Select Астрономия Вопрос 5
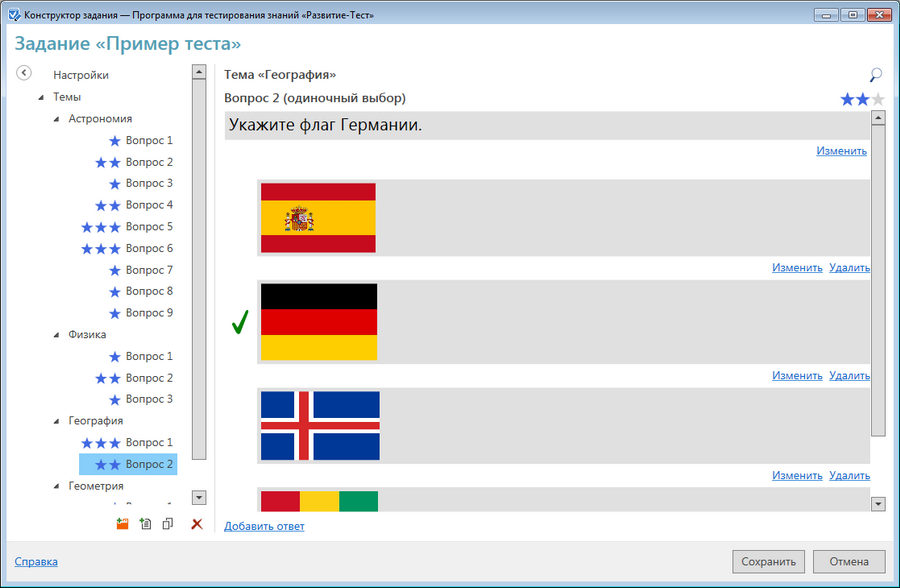Screen dimensions: 900x588 [149, 227]
